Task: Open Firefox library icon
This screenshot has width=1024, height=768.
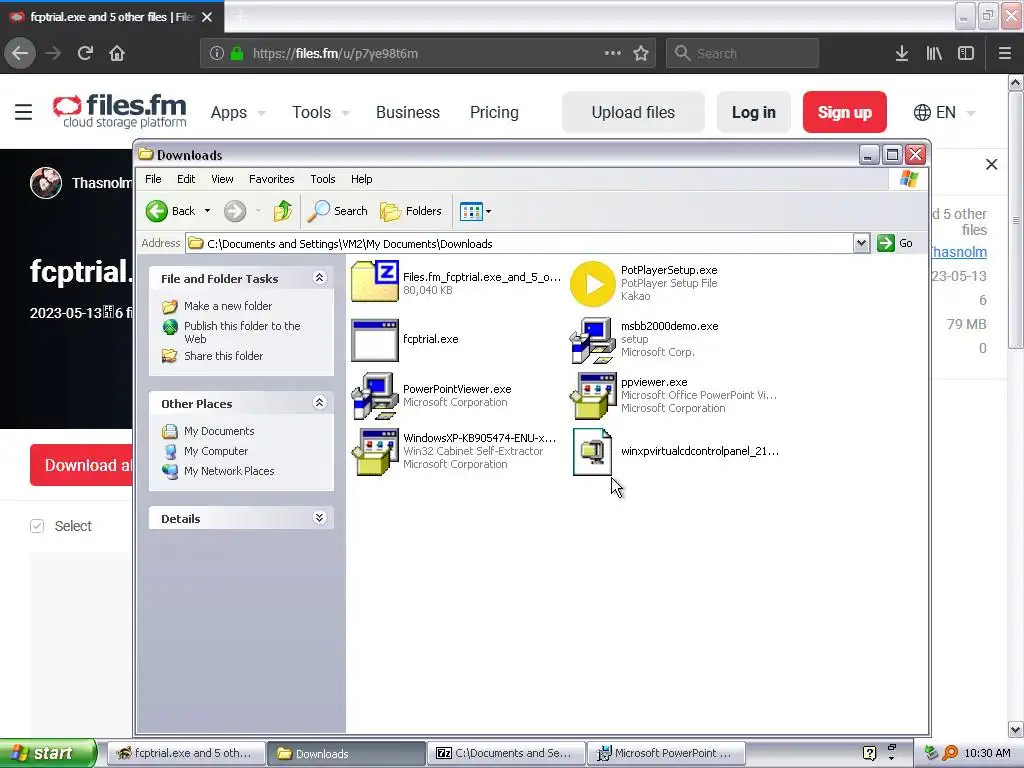Action: [934, 53]
